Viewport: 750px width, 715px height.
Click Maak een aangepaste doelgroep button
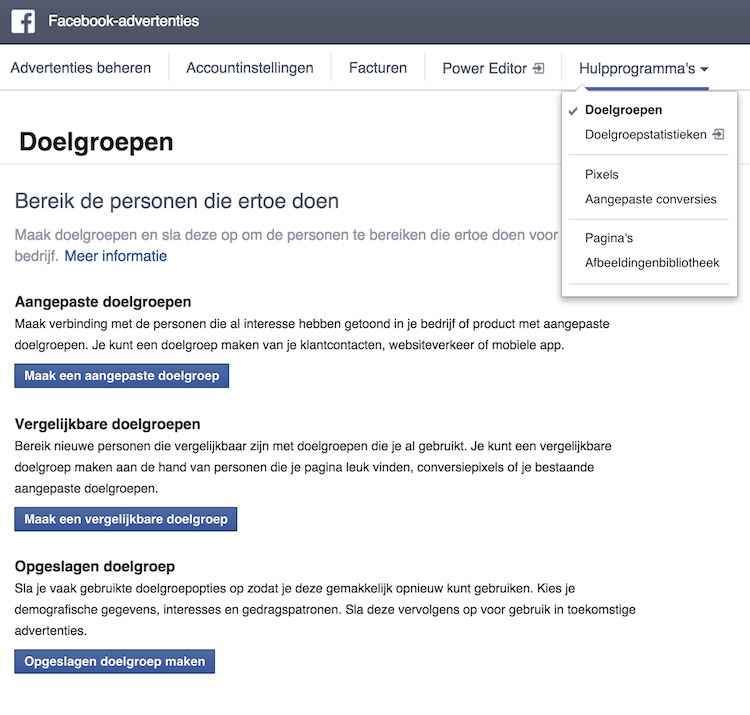pos(121,376)
